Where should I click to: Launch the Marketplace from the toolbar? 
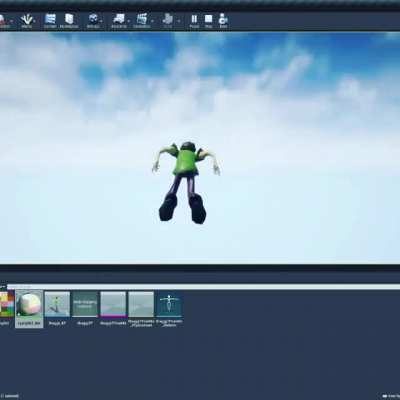pyautogui.click(x=69, y=21)
